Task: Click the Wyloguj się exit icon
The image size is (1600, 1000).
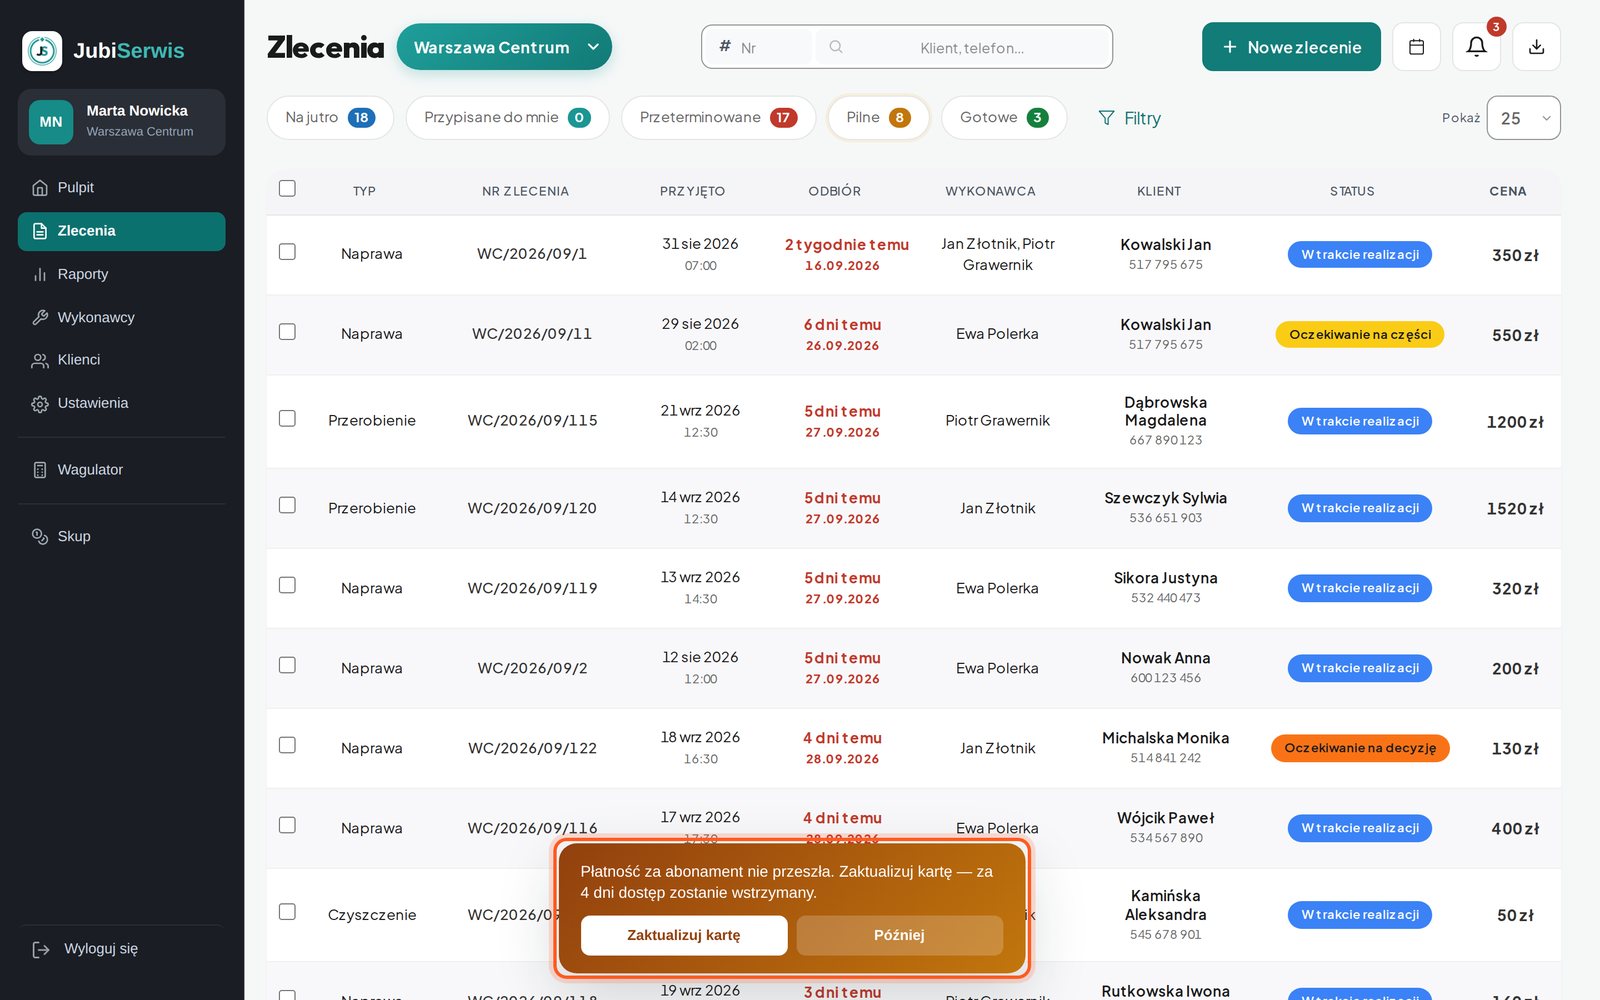Action: pos(41,949)
